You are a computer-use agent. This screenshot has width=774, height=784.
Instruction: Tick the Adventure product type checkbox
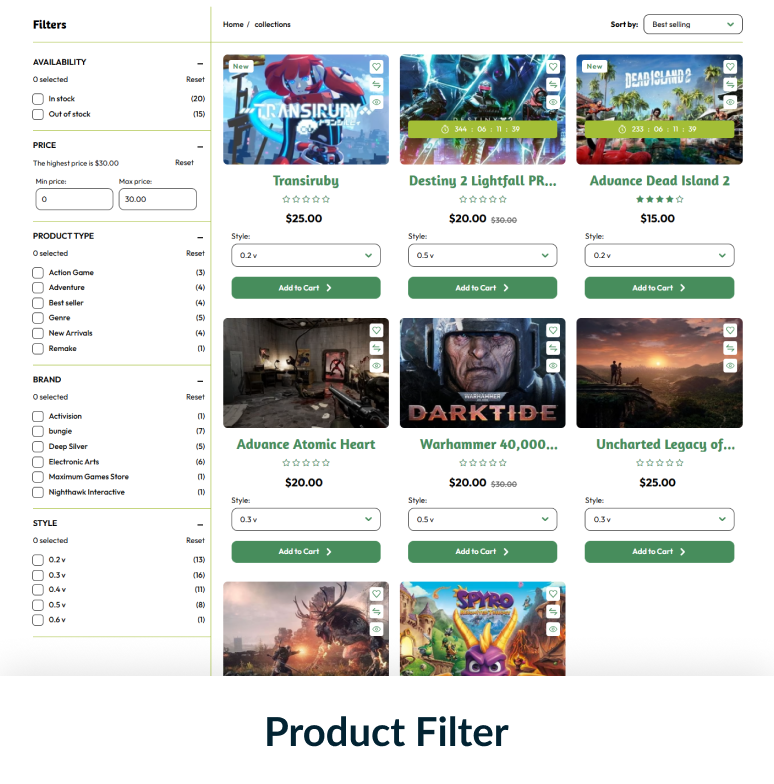(x=38, y=288)
